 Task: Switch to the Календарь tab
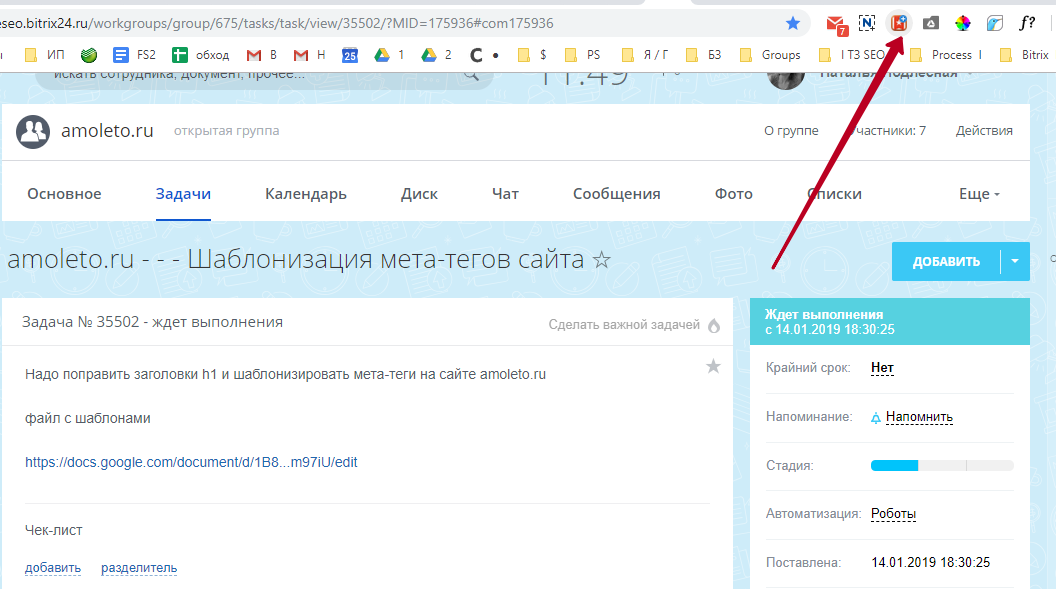point(306,194)
